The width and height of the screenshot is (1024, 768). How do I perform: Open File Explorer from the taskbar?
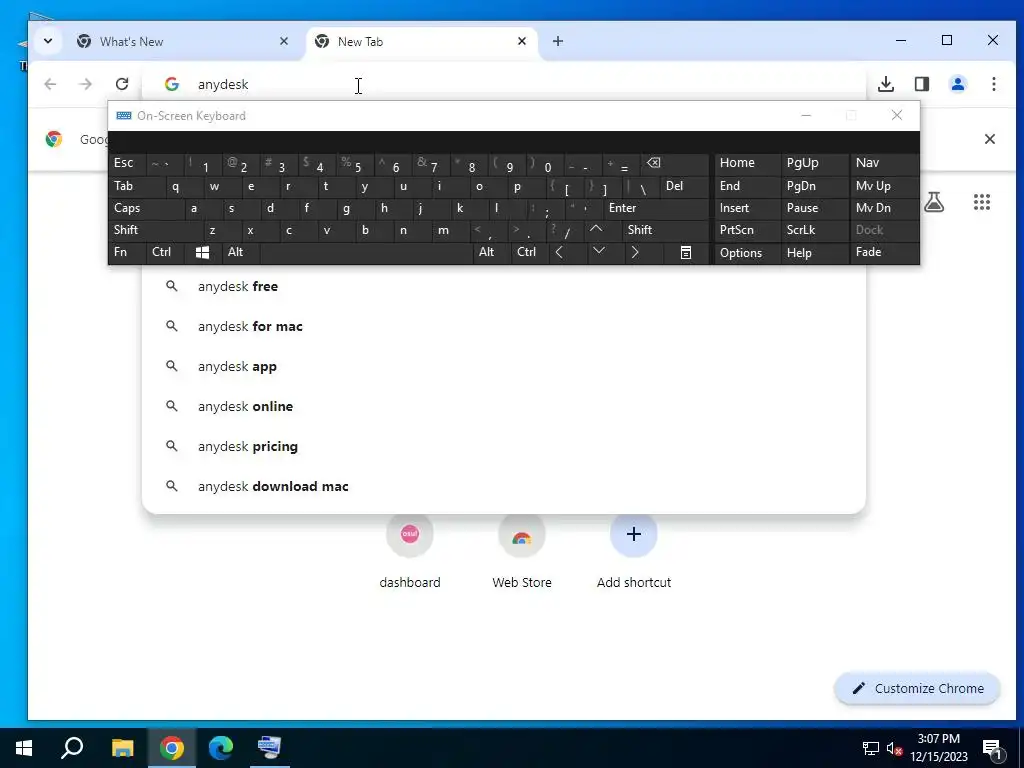point(122,748)
